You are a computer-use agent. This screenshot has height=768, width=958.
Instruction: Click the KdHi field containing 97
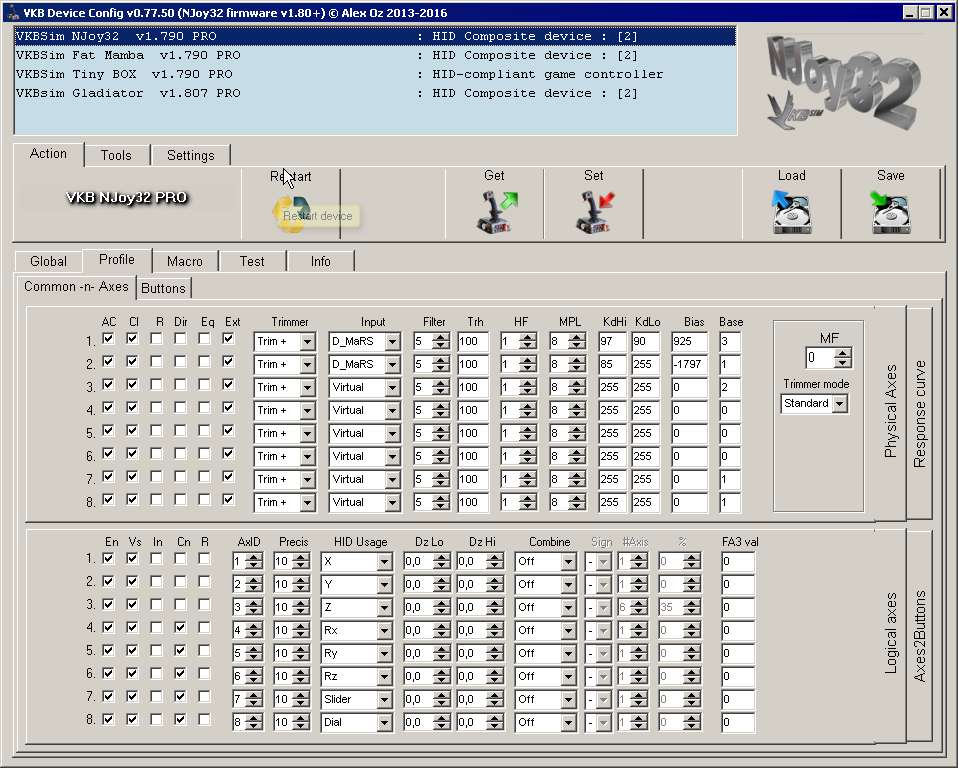point(612,342)
